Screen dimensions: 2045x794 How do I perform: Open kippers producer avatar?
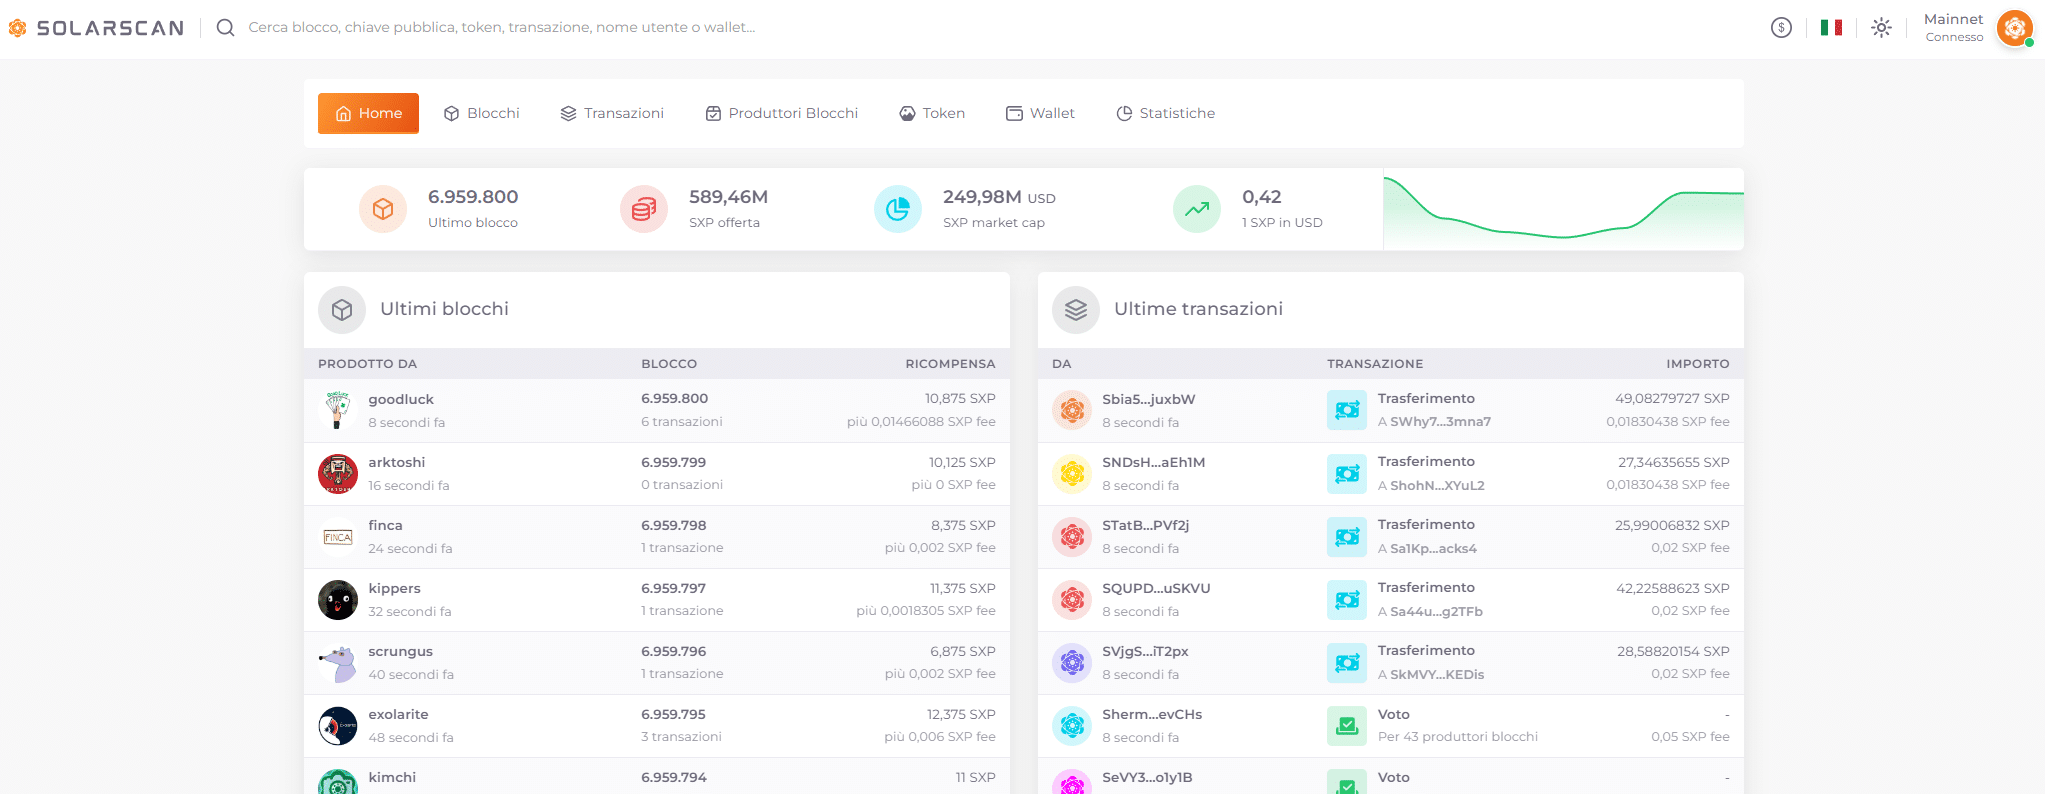tap(338, 600)
